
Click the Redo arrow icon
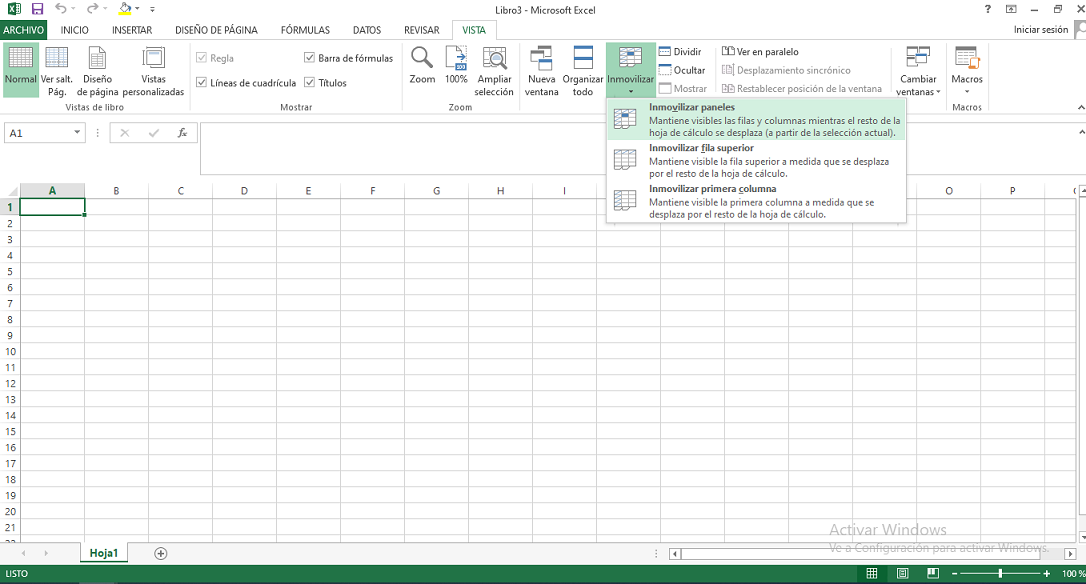pos(92,9)
